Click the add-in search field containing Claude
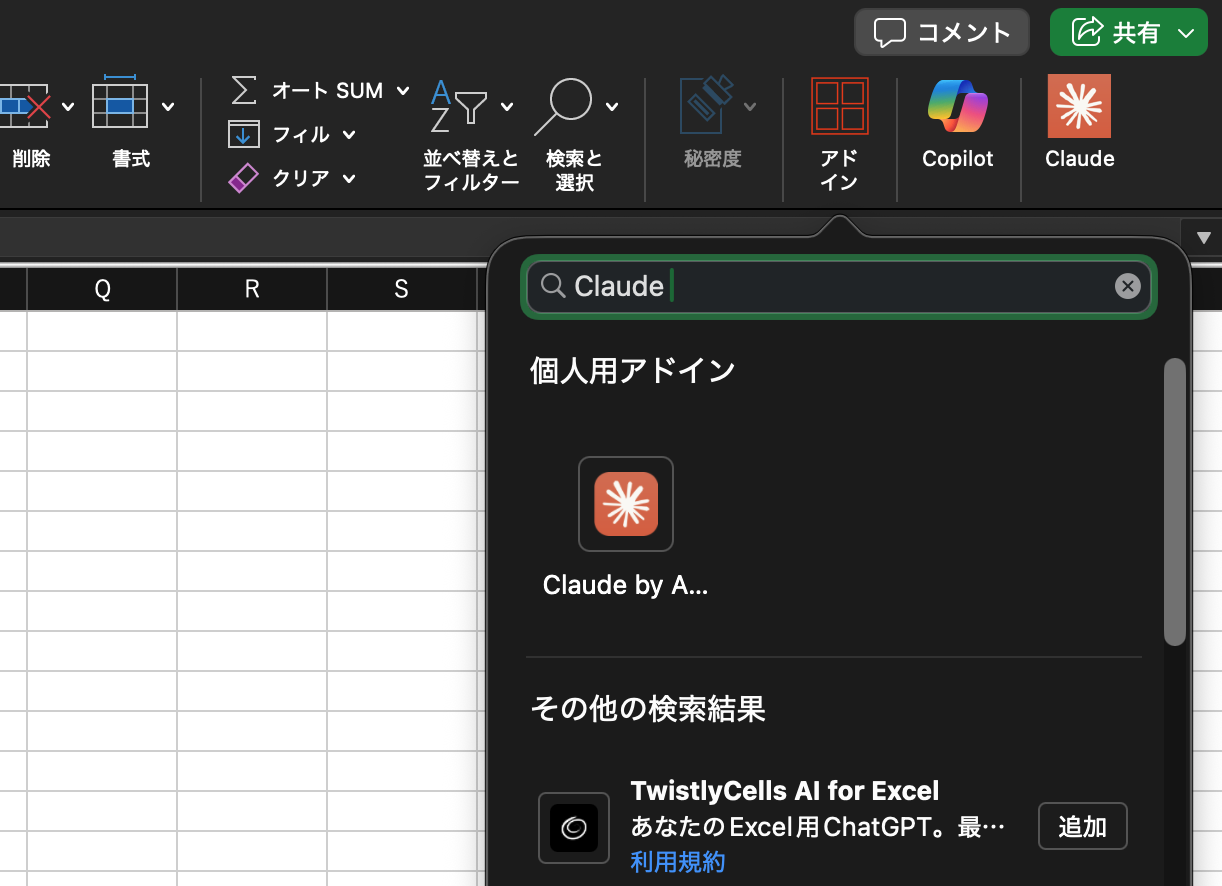Viewport: 1222px width, 886px height. [x=840, y=287]
